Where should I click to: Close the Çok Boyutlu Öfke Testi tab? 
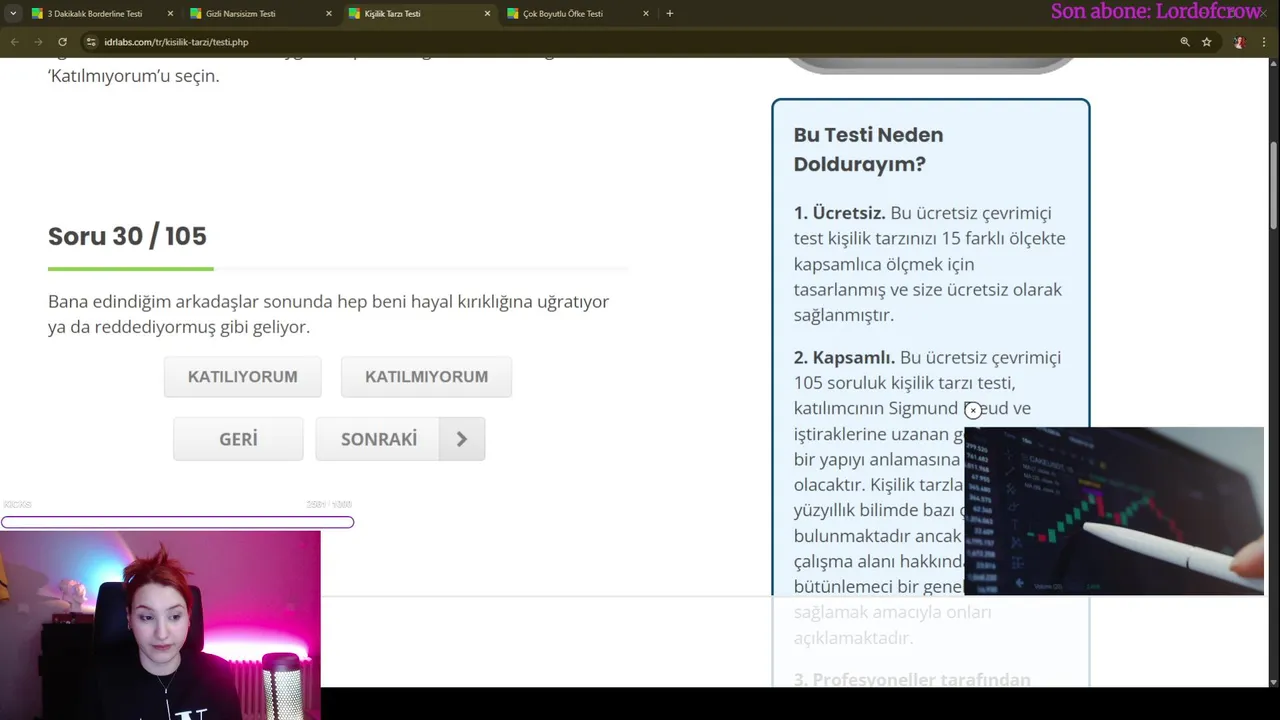coord(645,14)
